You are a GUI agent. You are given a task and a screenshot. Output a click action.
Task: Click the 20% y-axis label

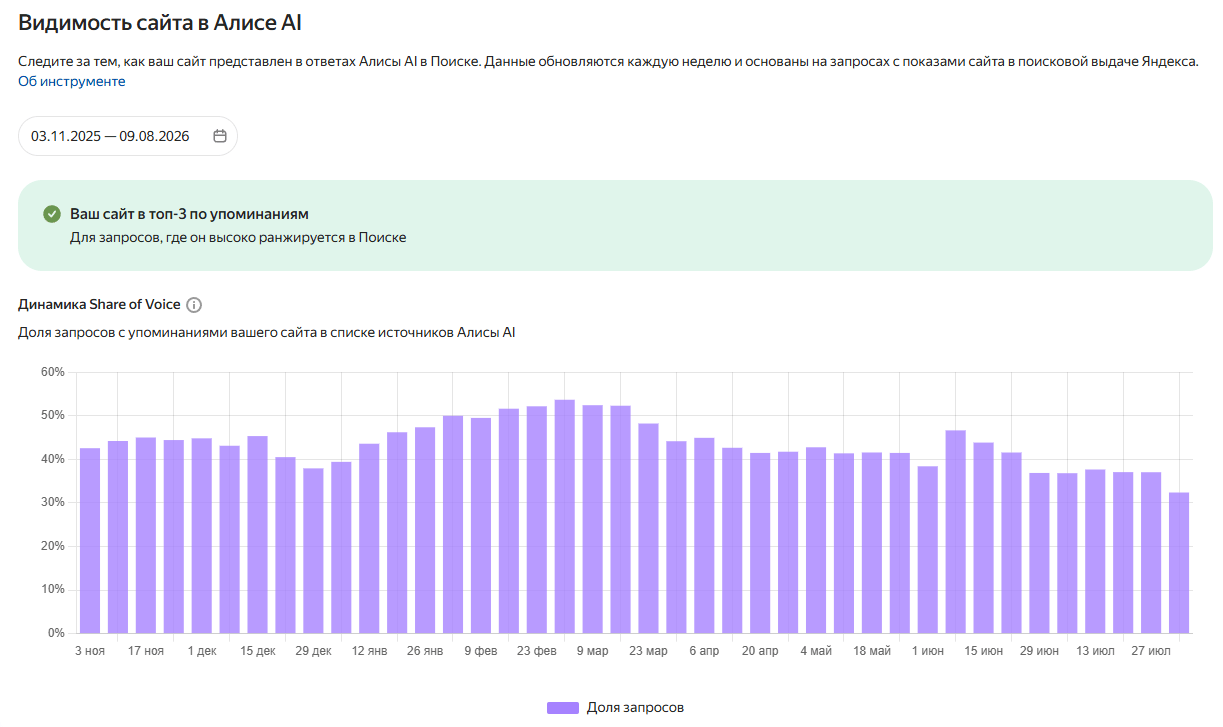52,546
